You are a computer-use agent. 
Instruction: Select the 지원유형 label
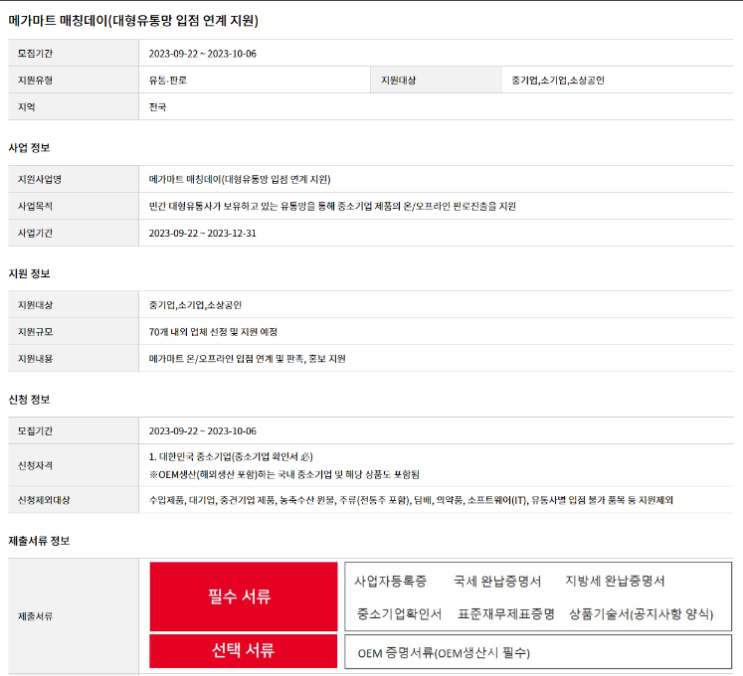(35, 80)
